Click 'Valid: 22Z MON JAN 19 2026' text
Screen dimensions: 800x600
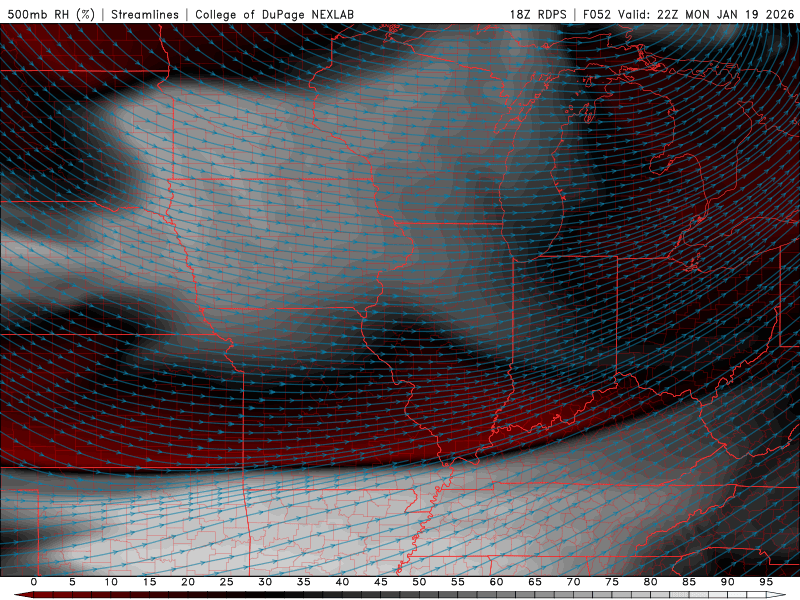pos(706,14)
